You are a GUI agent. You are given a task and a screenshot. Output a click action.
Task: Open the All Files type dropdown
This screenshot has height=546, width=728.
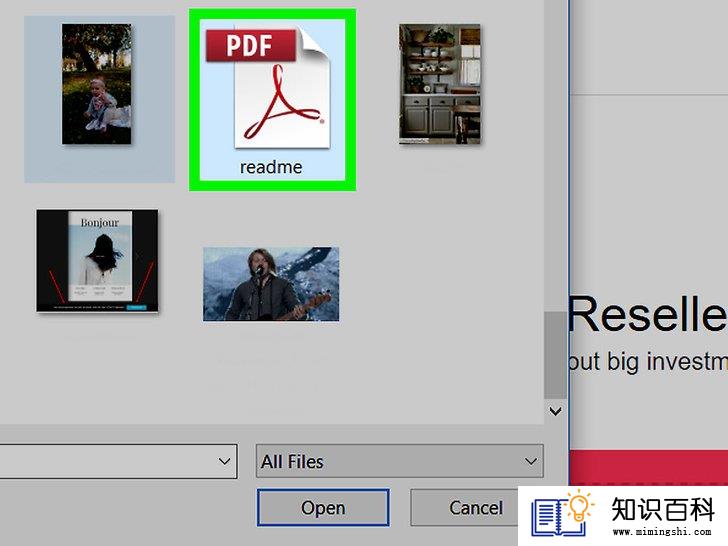click(x=399, y=461)
